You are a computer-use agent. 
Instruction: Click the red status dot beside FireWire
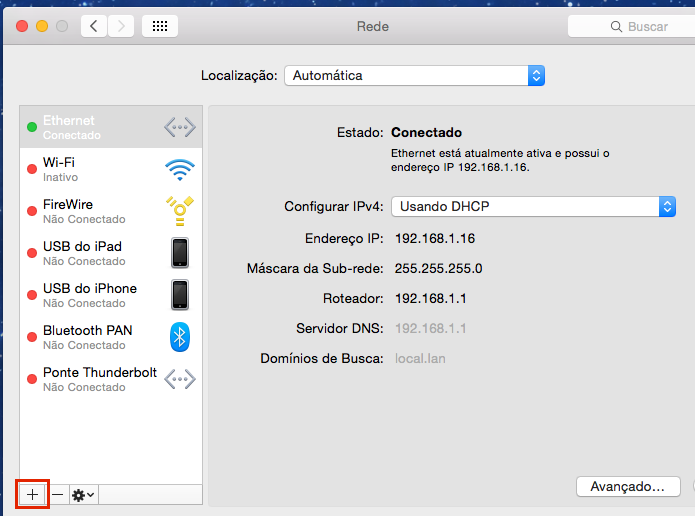[32, 211]
